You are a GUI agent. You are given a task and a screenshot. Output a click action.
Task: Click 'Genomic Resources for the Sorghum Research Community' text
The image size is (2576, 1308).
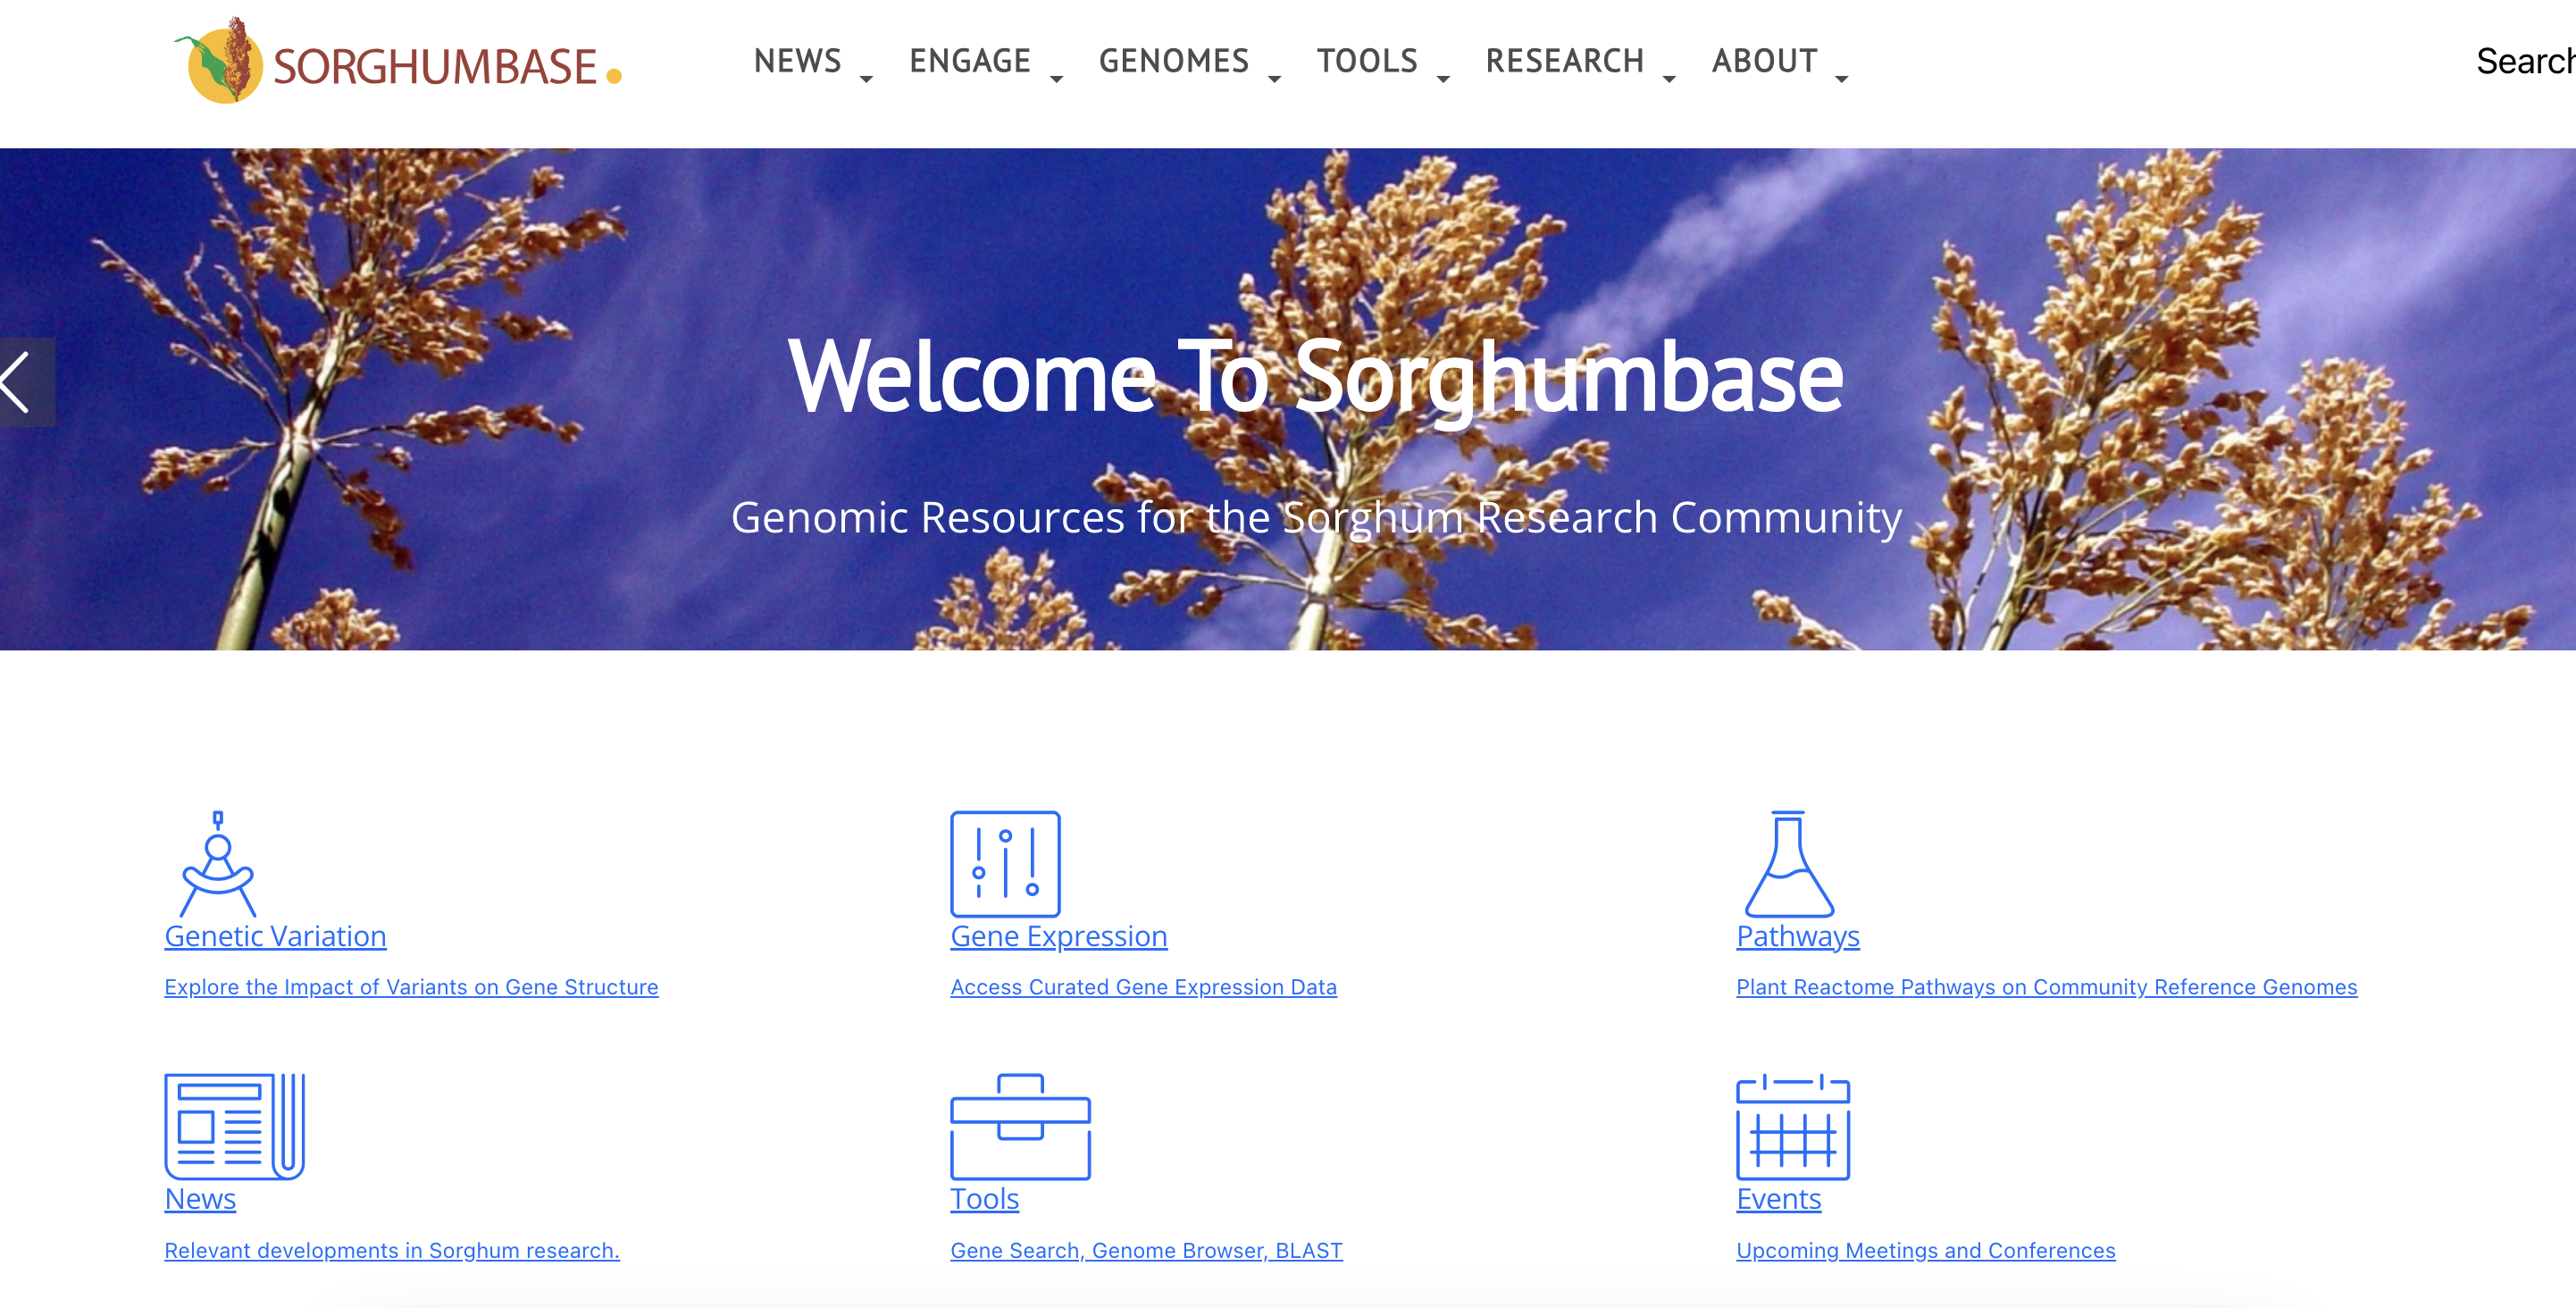pos(1316,518)
